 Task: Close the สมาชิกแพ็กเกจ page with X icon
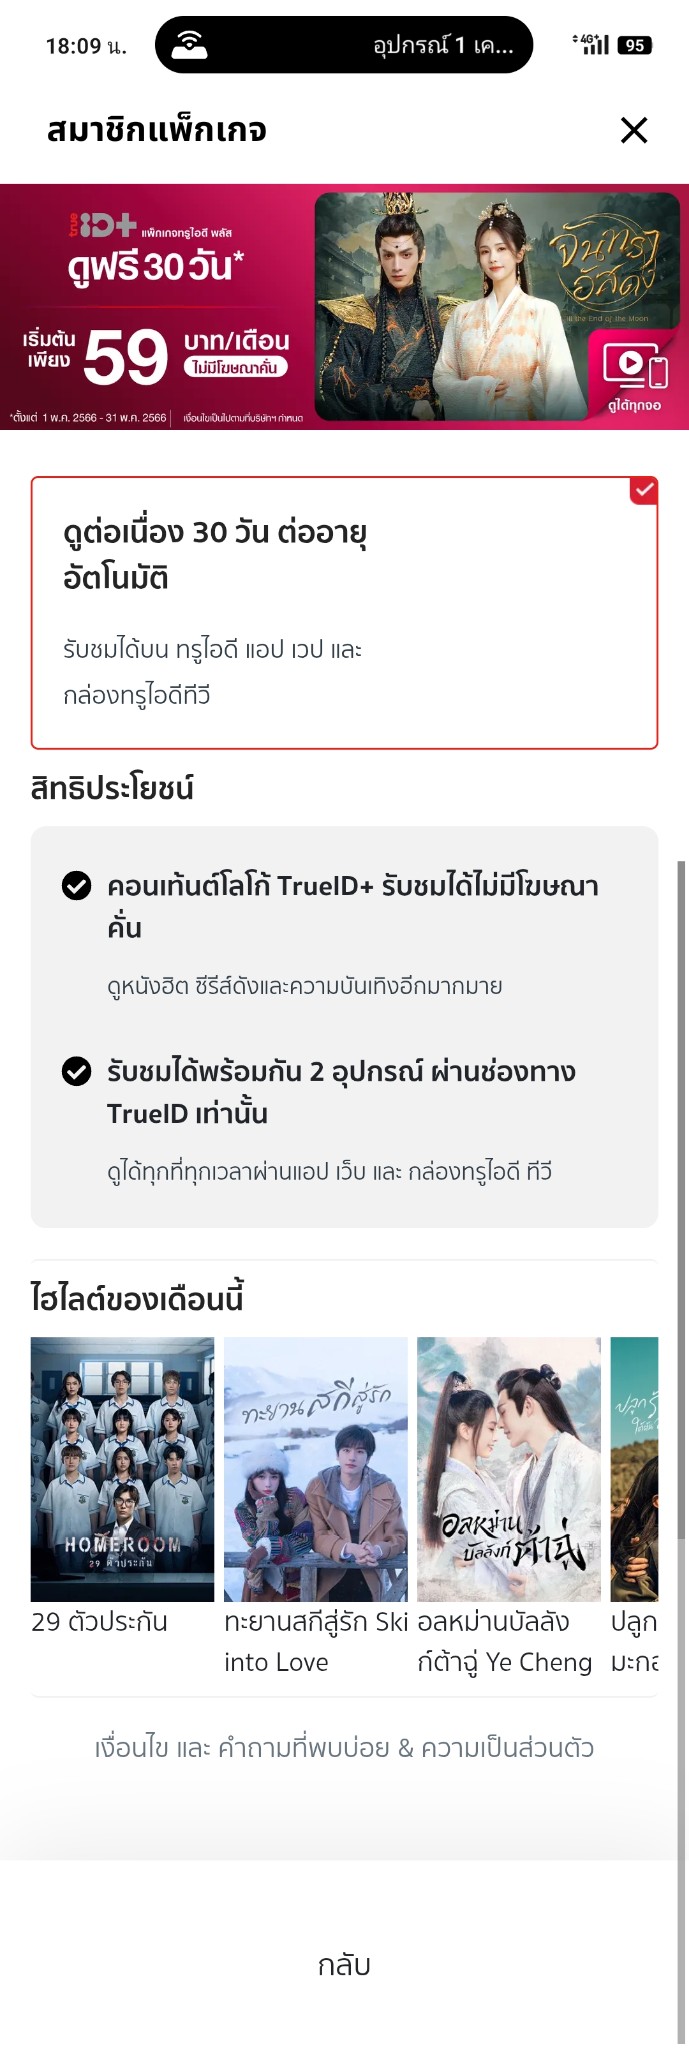coord(634,130)
